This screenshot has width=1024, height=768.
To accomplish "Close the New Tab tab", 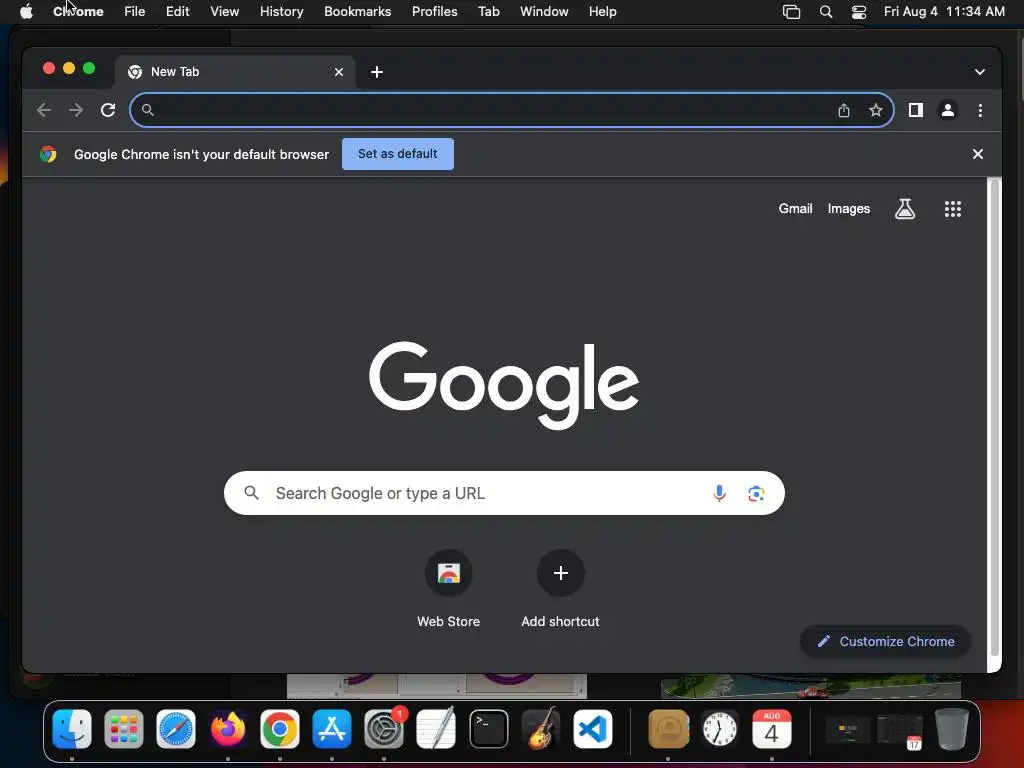I will pyautogui.click(x=339, y=72).
